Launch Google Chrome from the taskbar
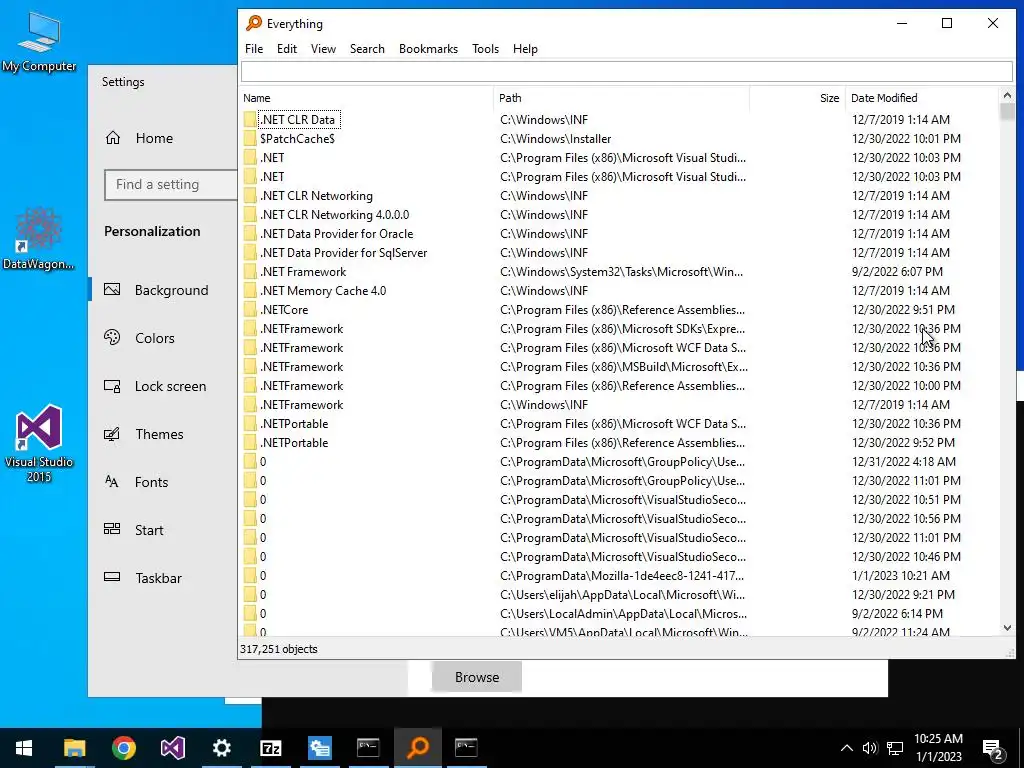 pos(123,748)
